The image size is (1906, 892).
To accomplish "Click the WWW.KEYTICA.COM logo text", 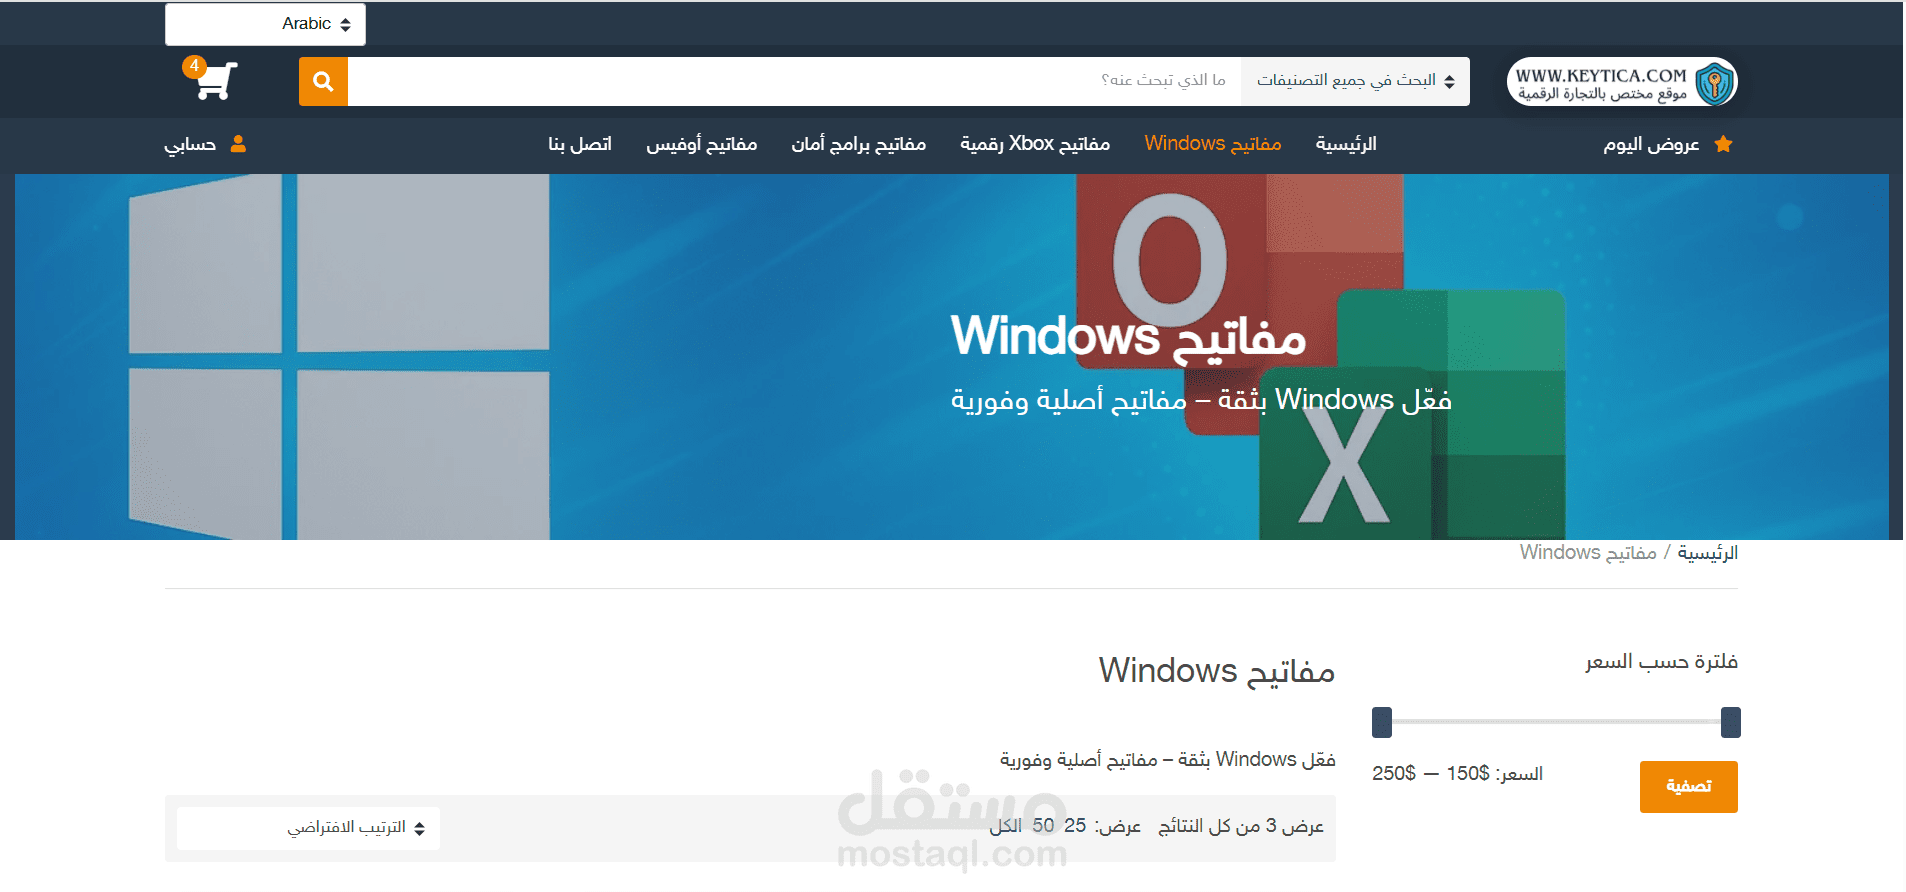I will [x=1601, y=75].
